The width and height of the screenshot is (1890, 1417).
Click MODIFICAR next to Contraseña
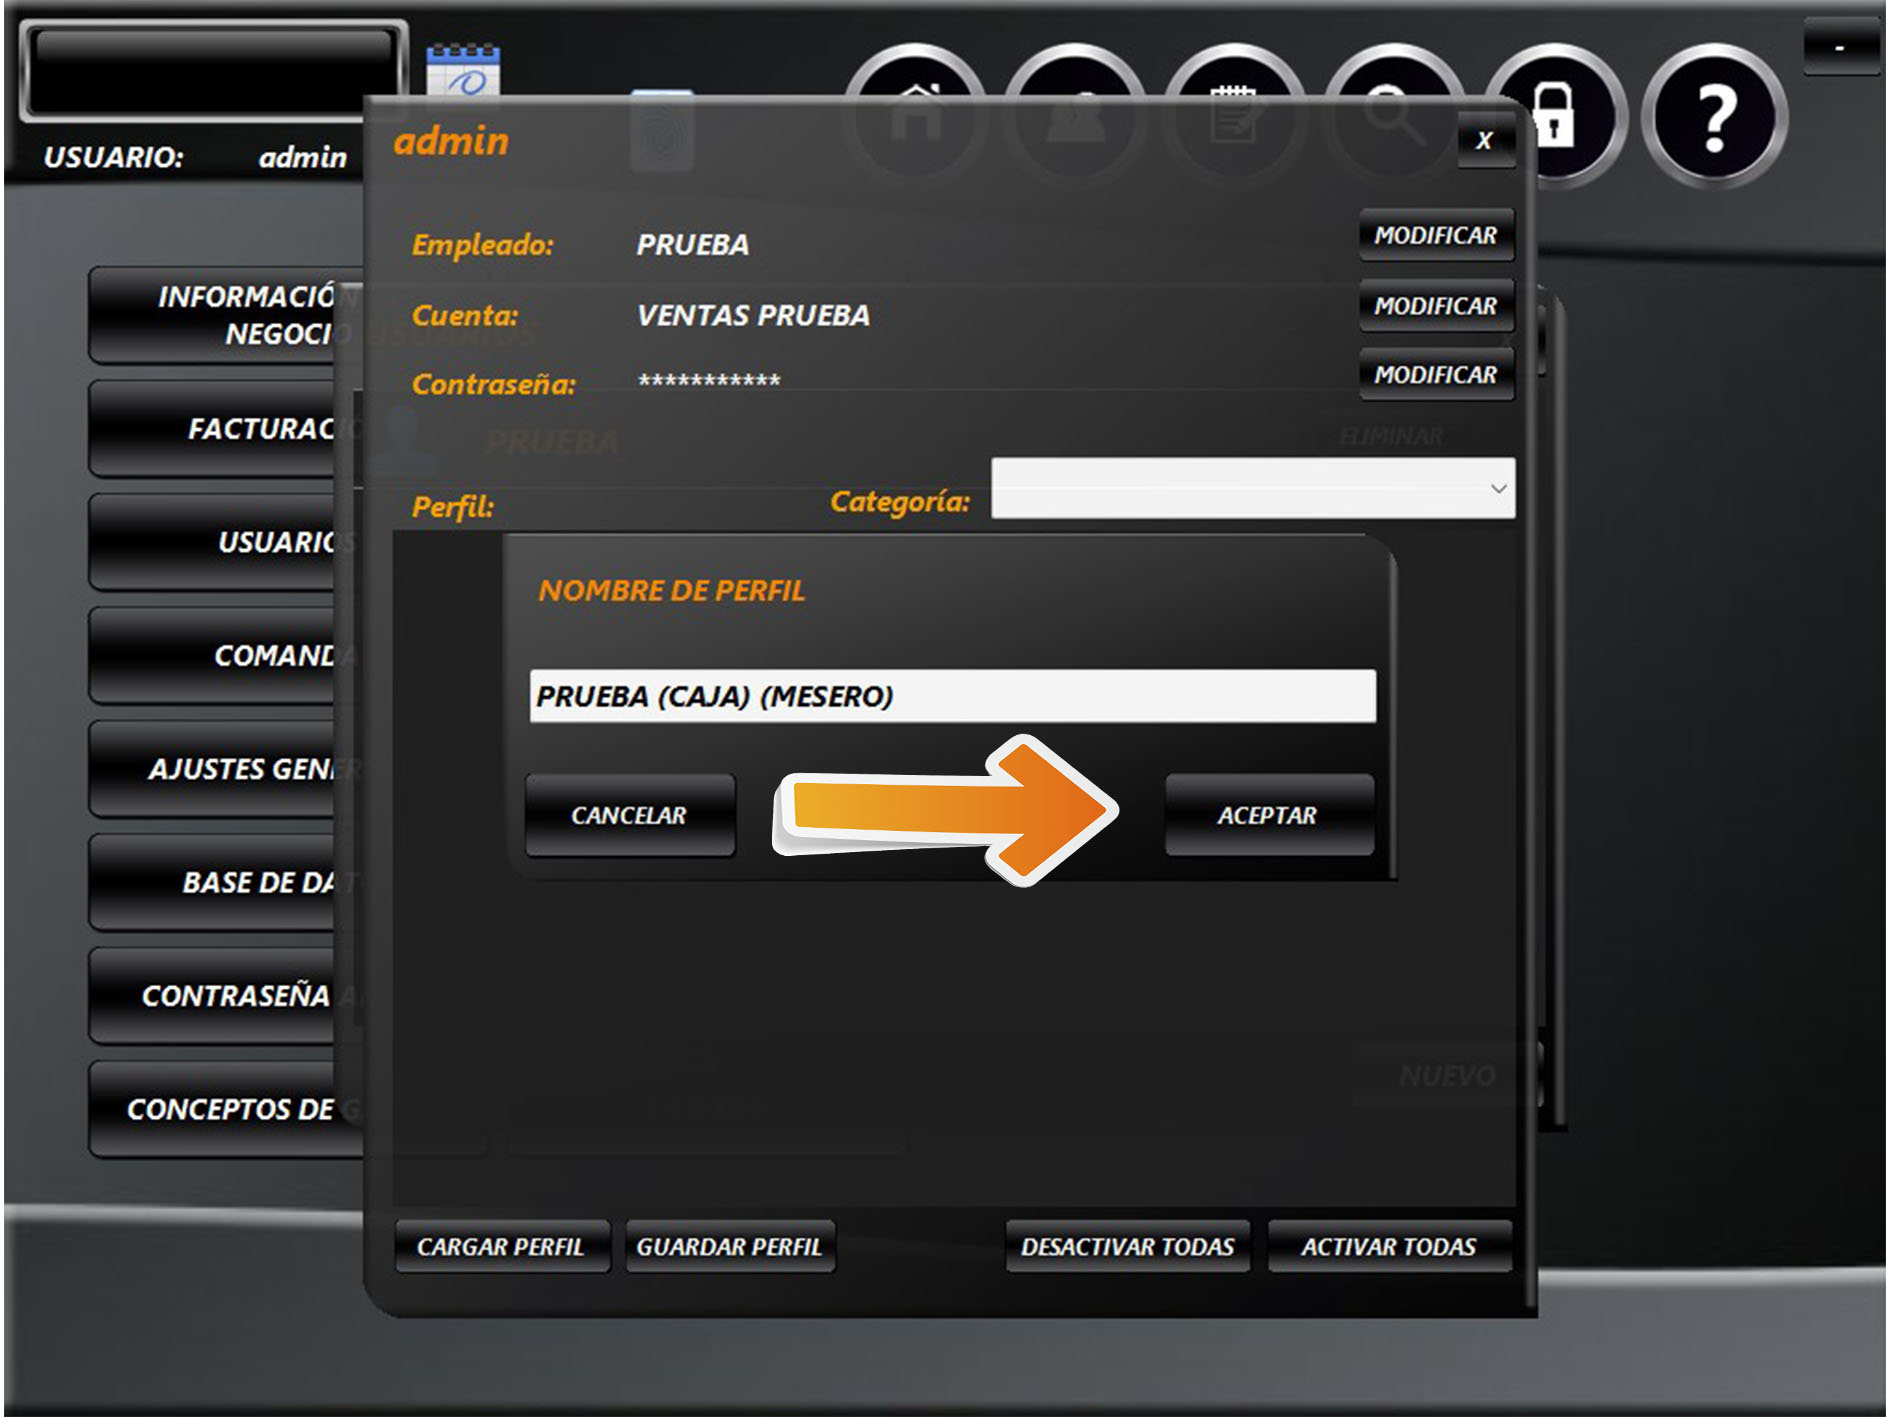pos(1435,375)
